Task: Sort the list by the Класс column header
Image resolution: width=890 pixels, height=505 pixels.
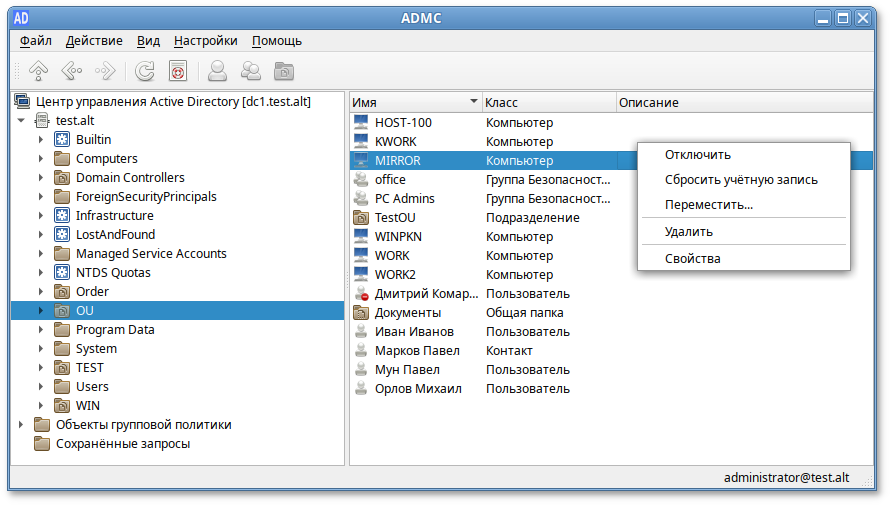Action: 548,103
